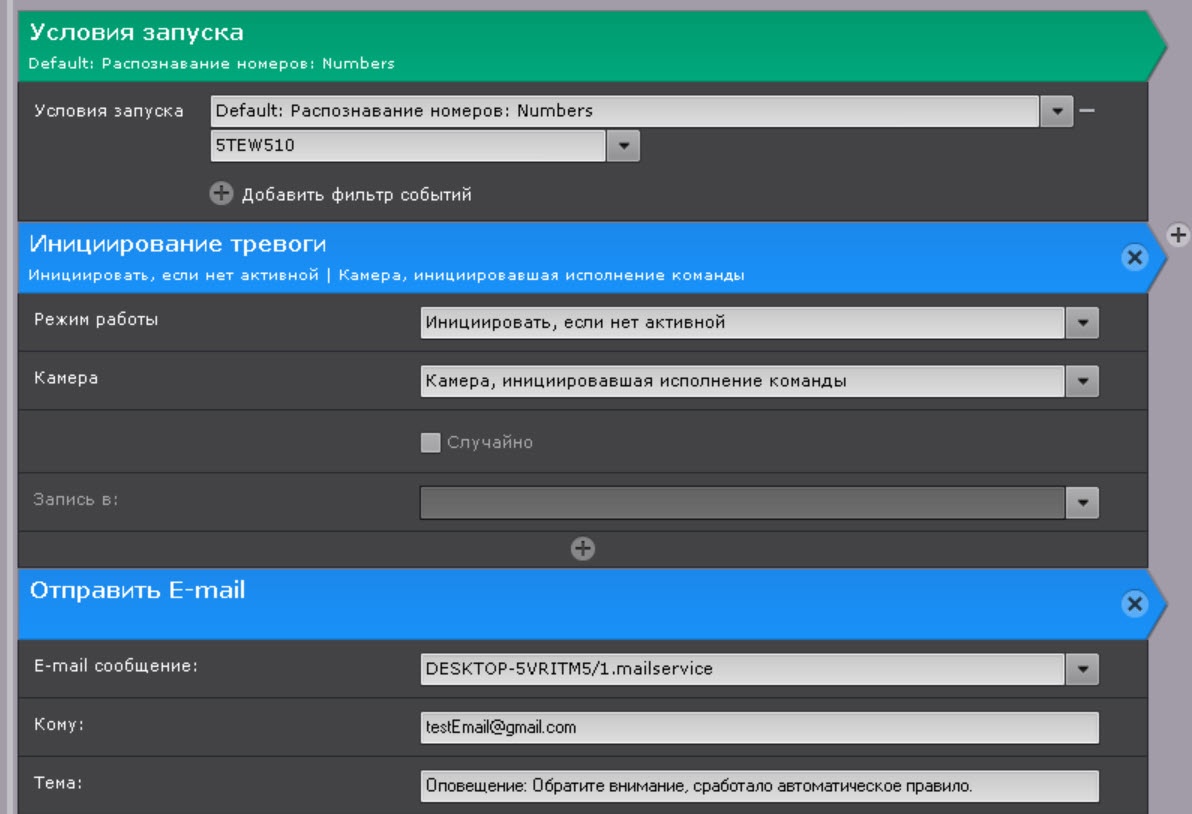Click the Режим работы row label
Screen dimensions: 1192x814
point(96,320)
